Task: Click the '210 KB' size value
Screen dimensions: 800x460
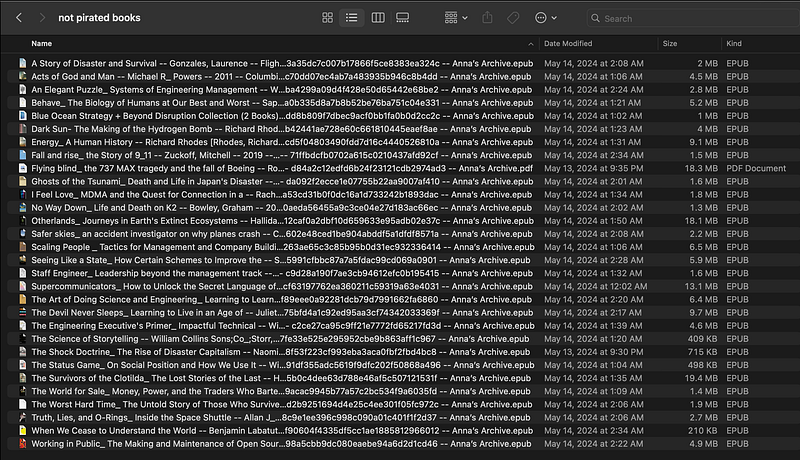Action: 702,430
